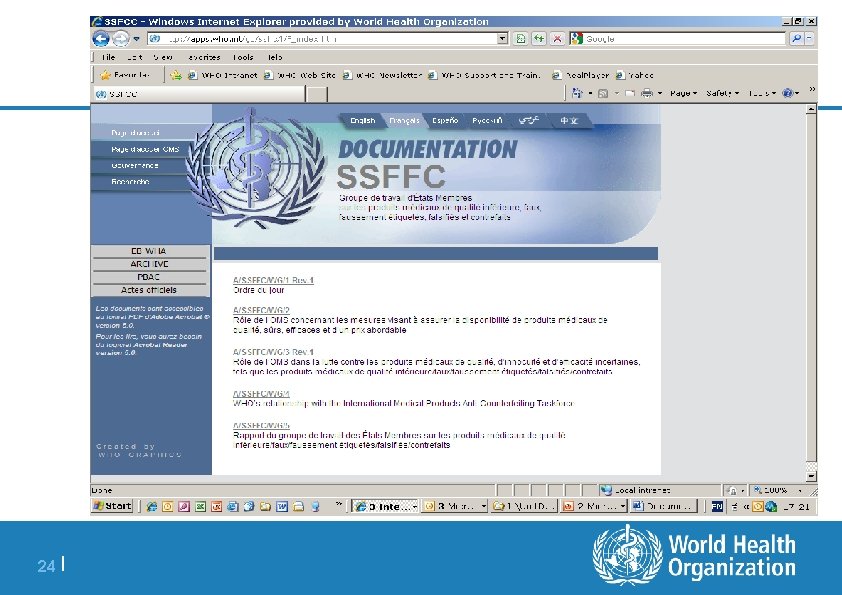Open document A/SSFFC/WG/4
The image size is (842, 595).
(262, 394)
